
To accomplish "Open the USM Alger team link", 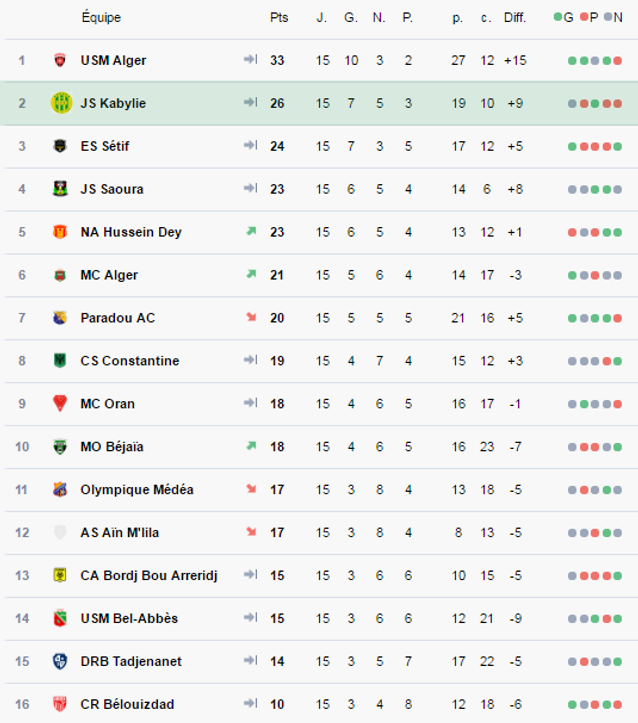I will click(113, 60).
